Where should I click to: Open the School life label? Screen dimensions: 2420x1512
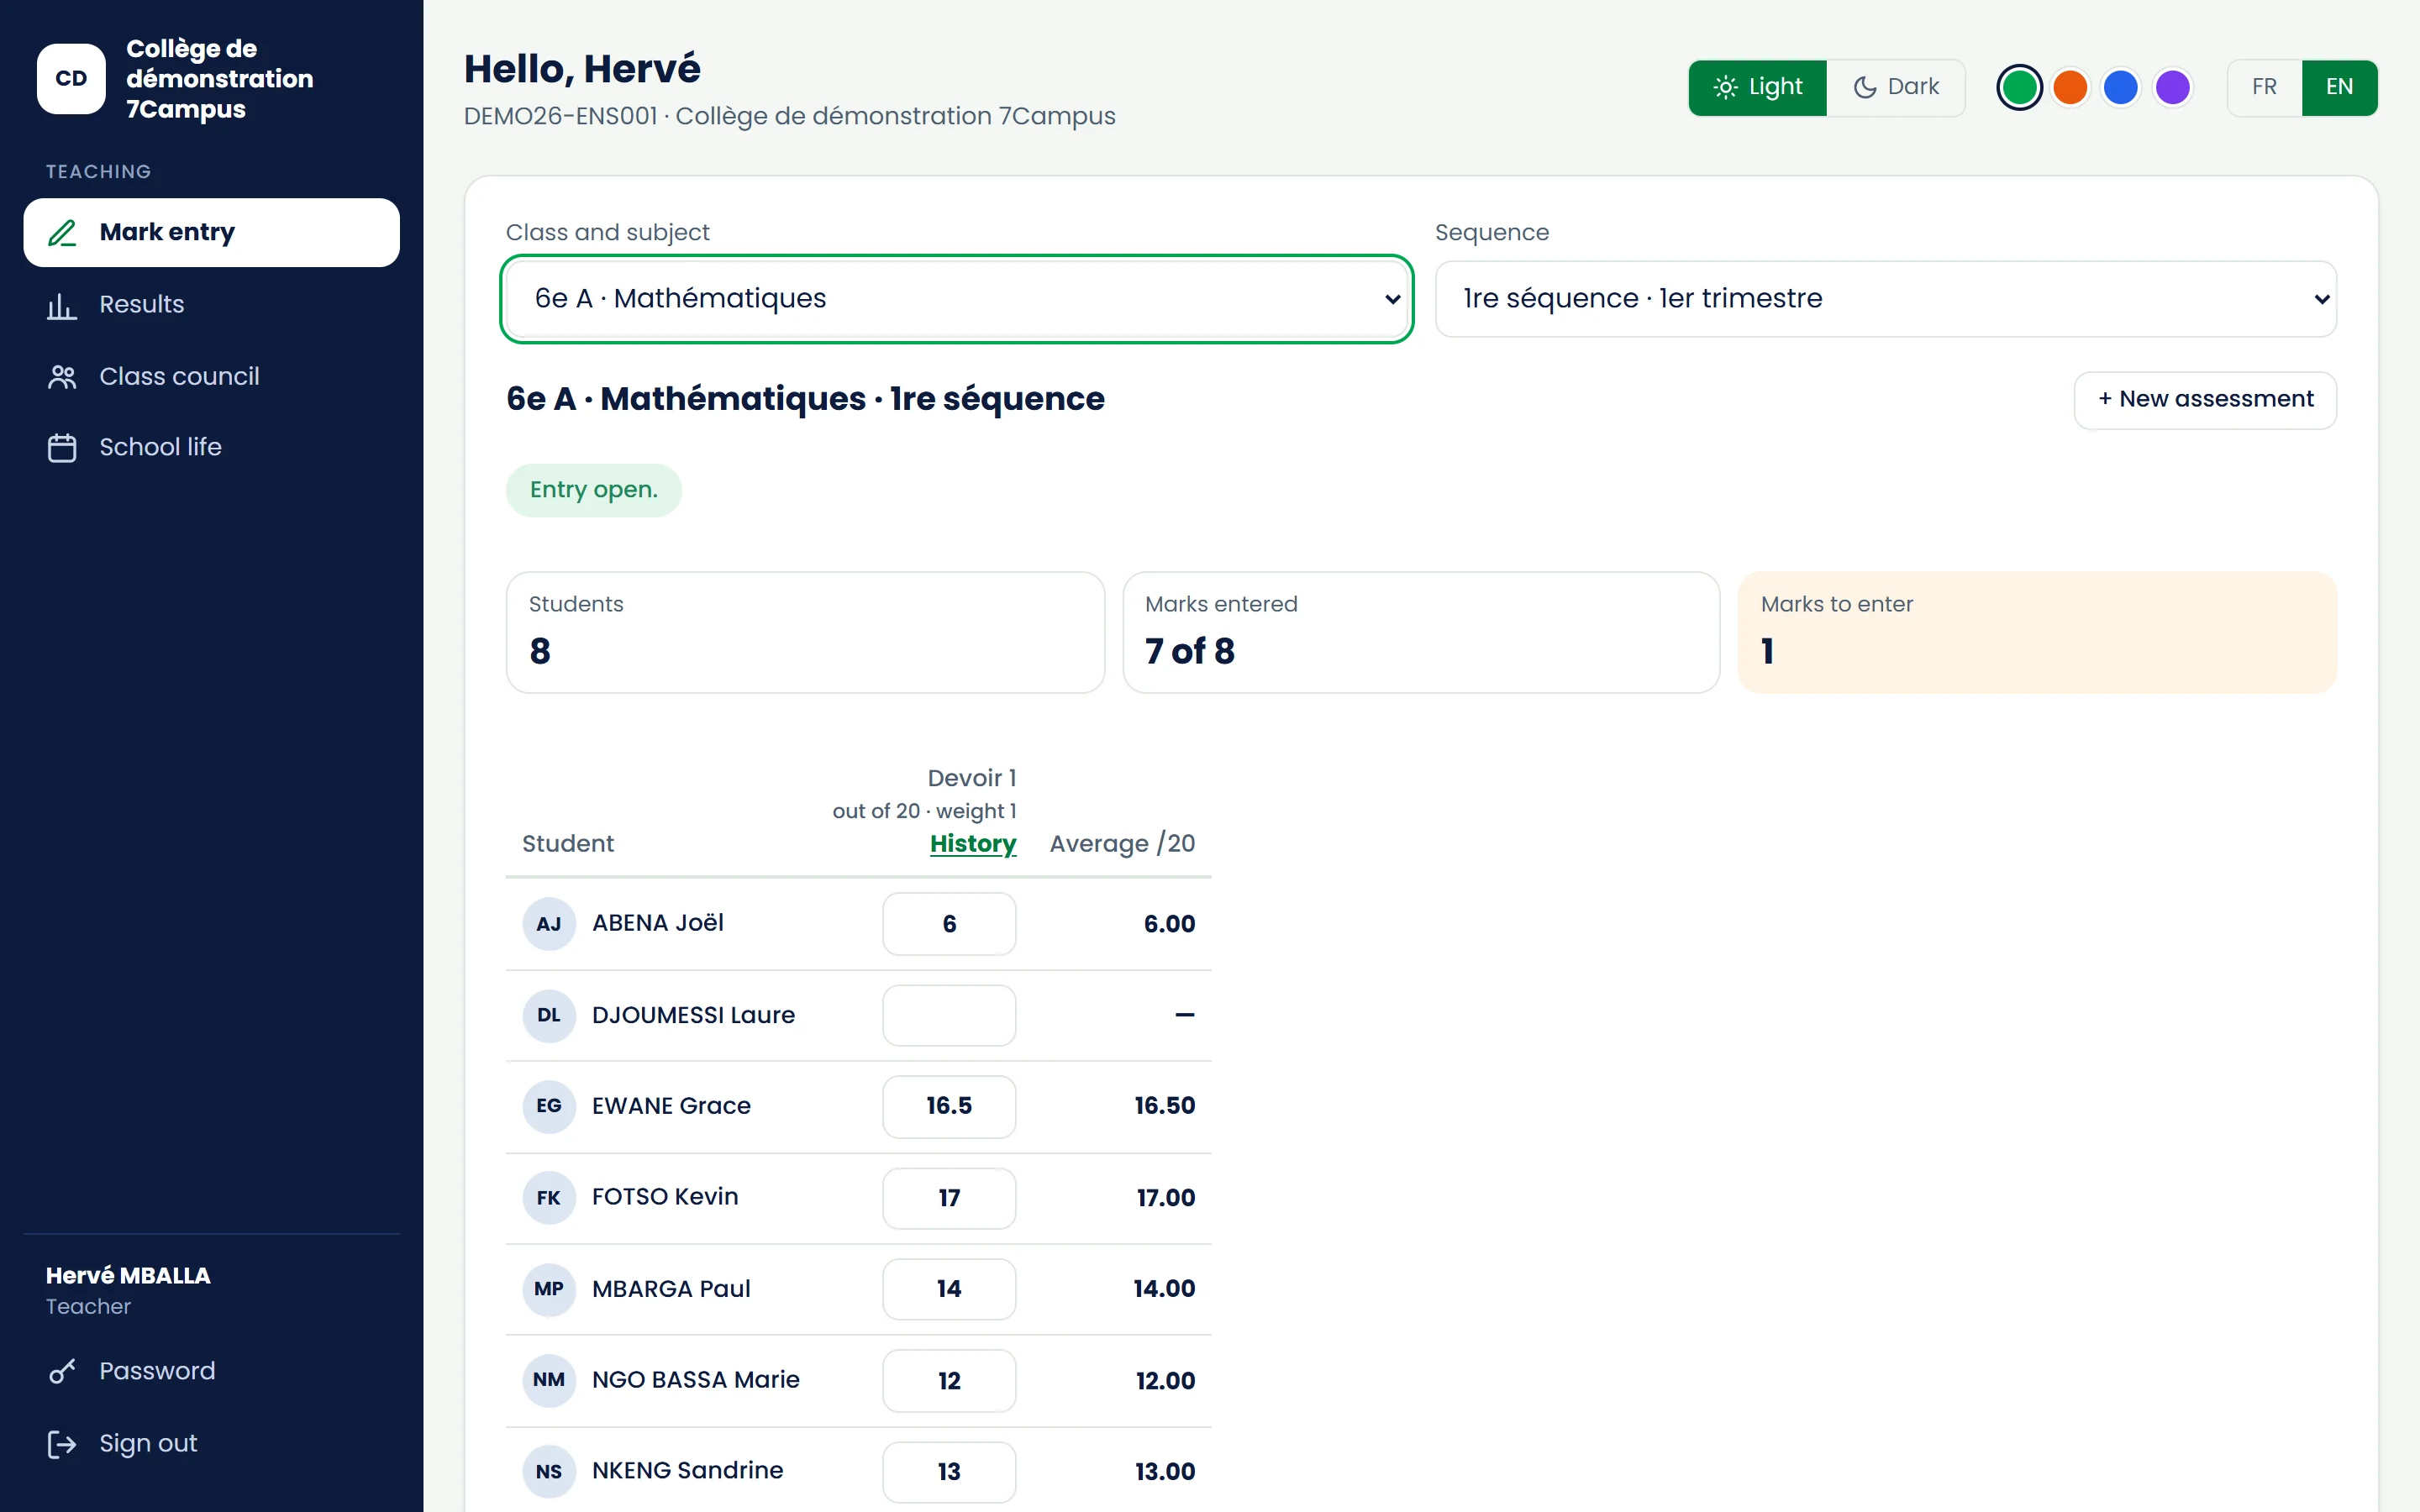coord(160,447)
